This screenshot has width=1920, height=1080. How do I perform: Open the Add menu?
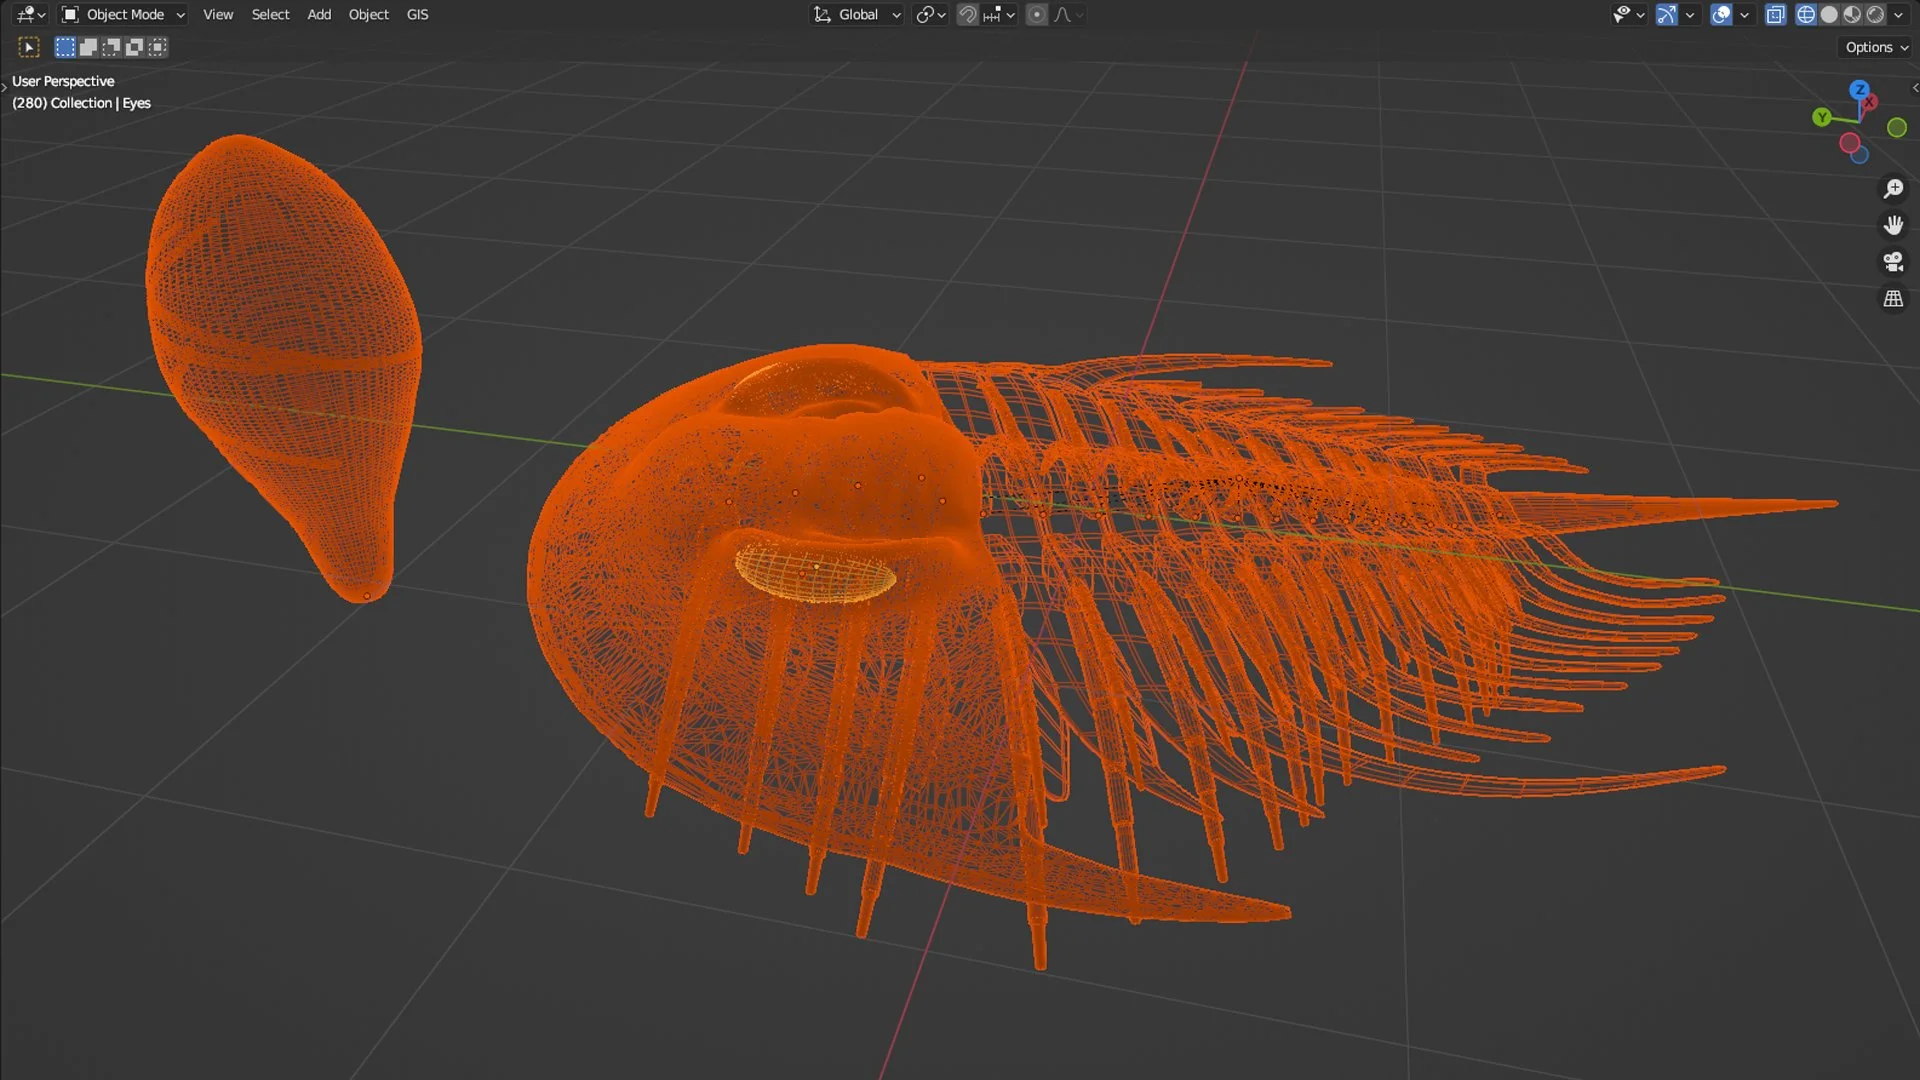319,15
